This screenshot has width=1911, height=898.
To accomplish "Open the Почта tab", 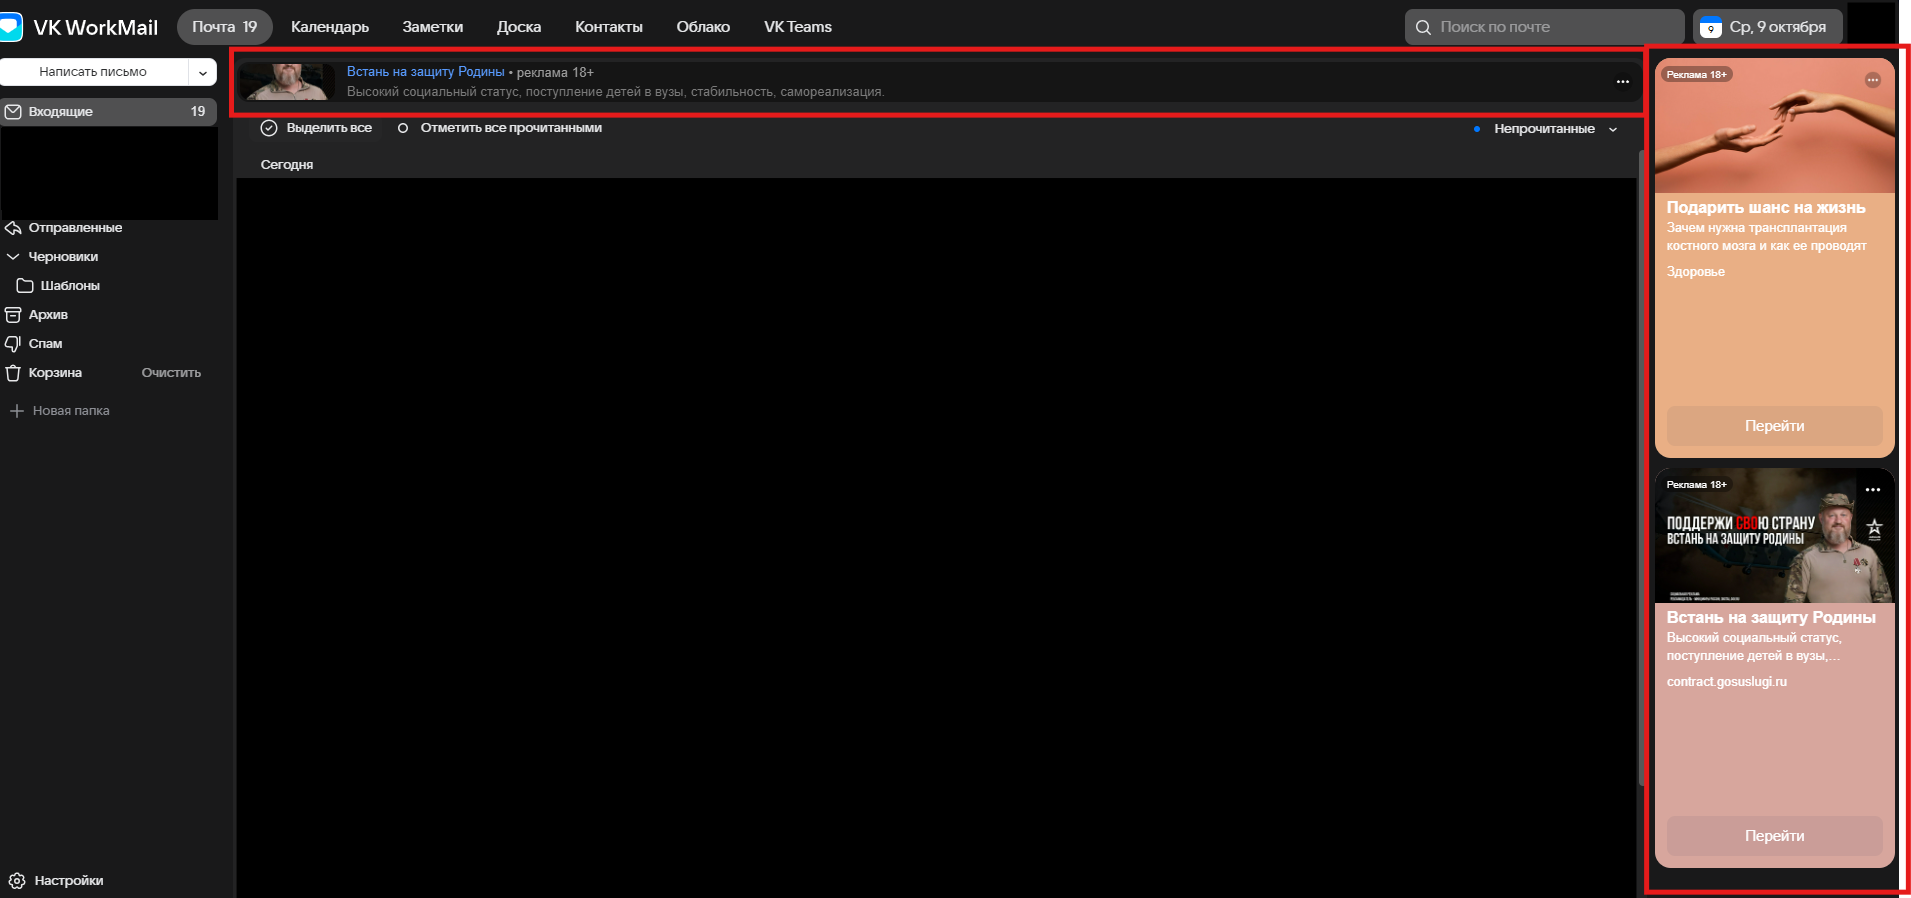I will click(x=224, y=27).
